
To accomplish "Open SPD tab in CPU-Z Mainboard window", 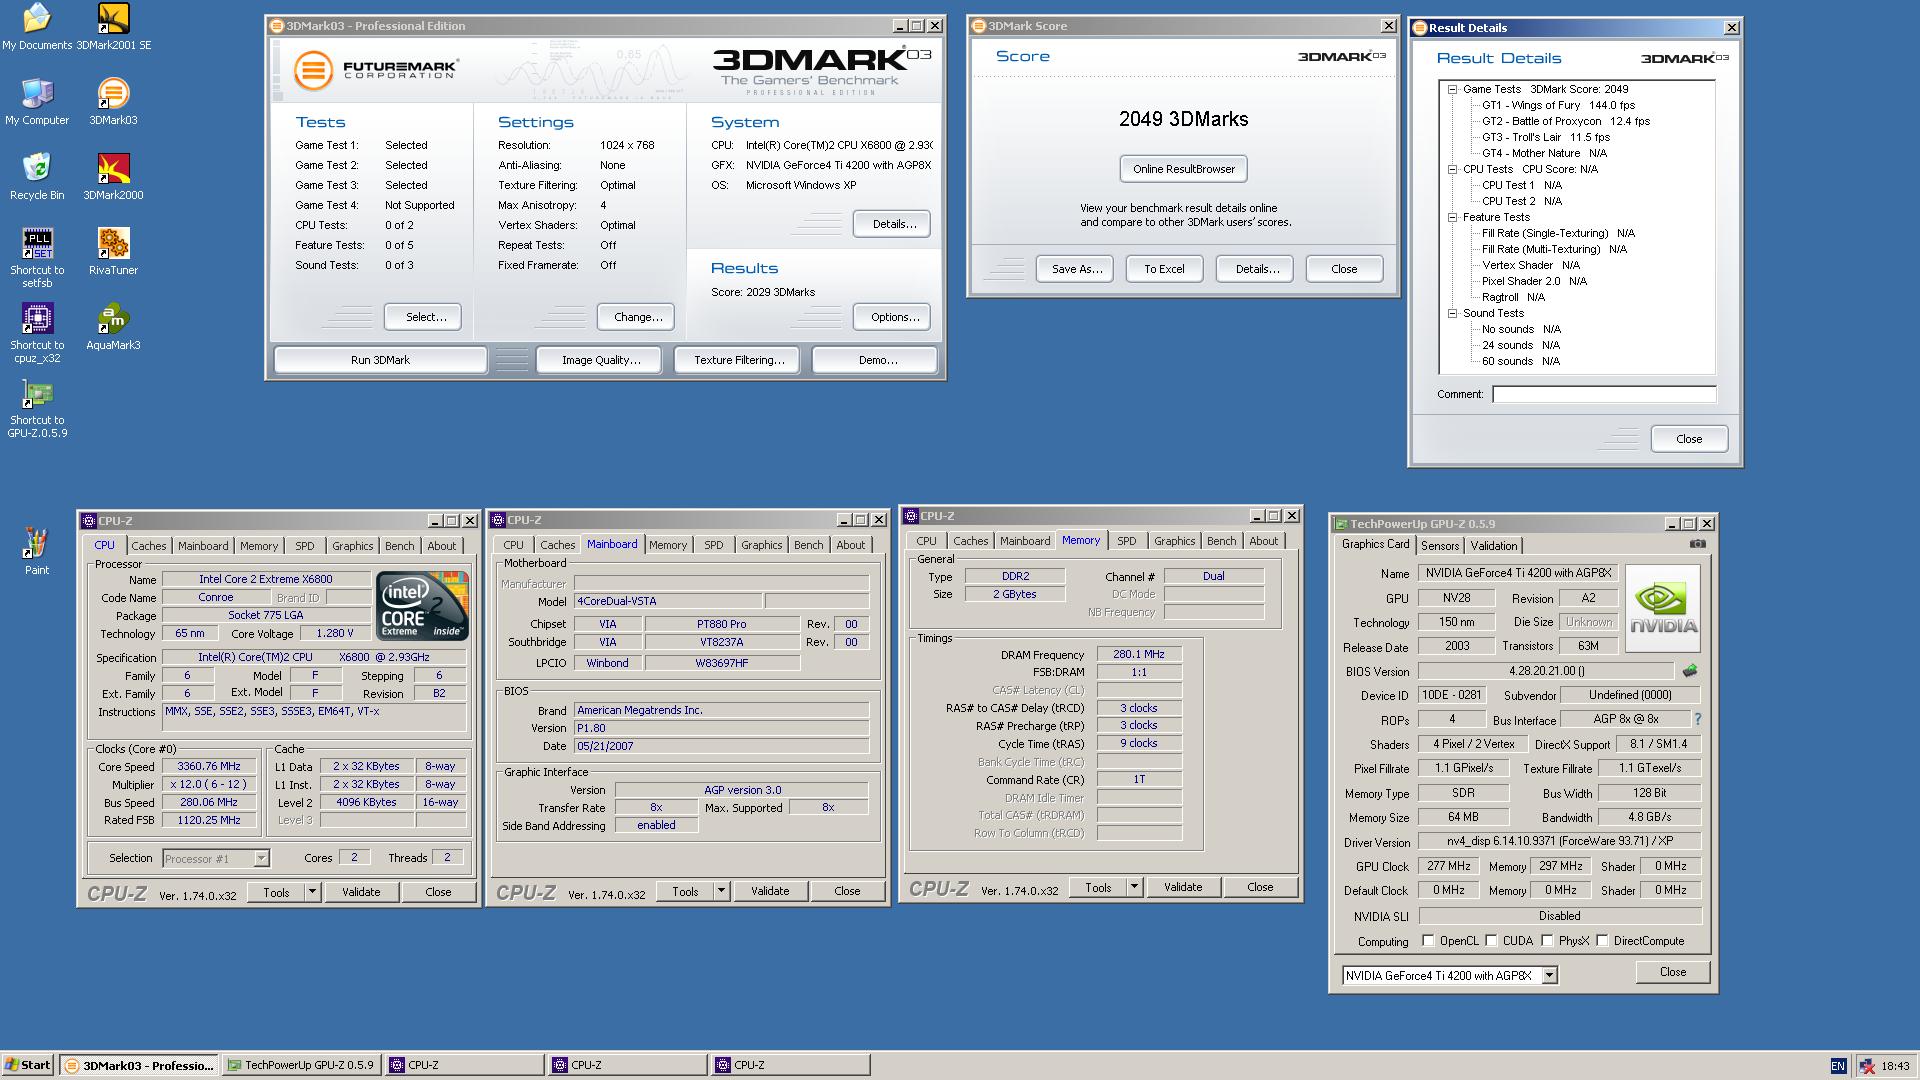I will 713,545.
